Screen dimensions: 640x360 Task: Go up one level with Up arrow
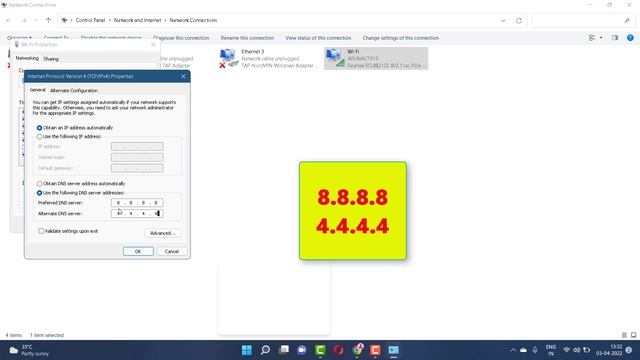coord(49,20)
